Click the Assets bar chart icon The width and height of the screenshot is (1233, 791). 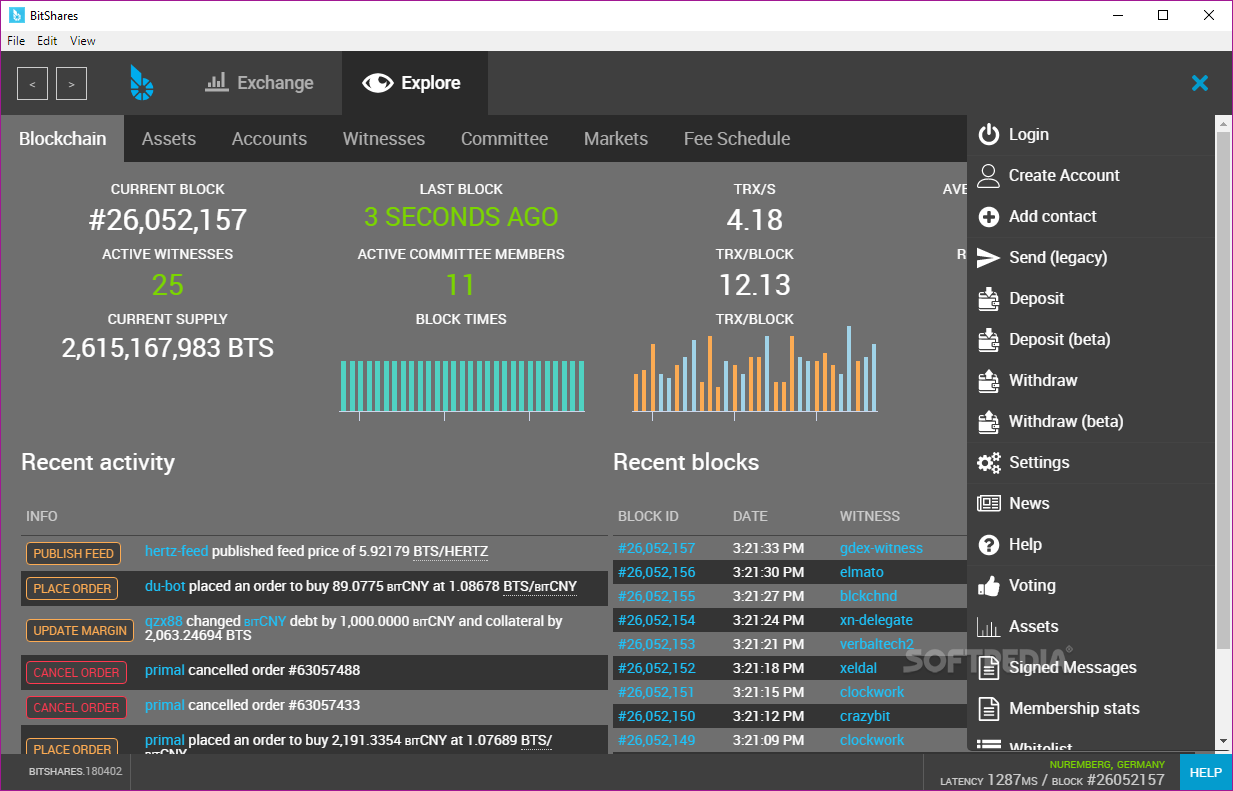point(989,627)
